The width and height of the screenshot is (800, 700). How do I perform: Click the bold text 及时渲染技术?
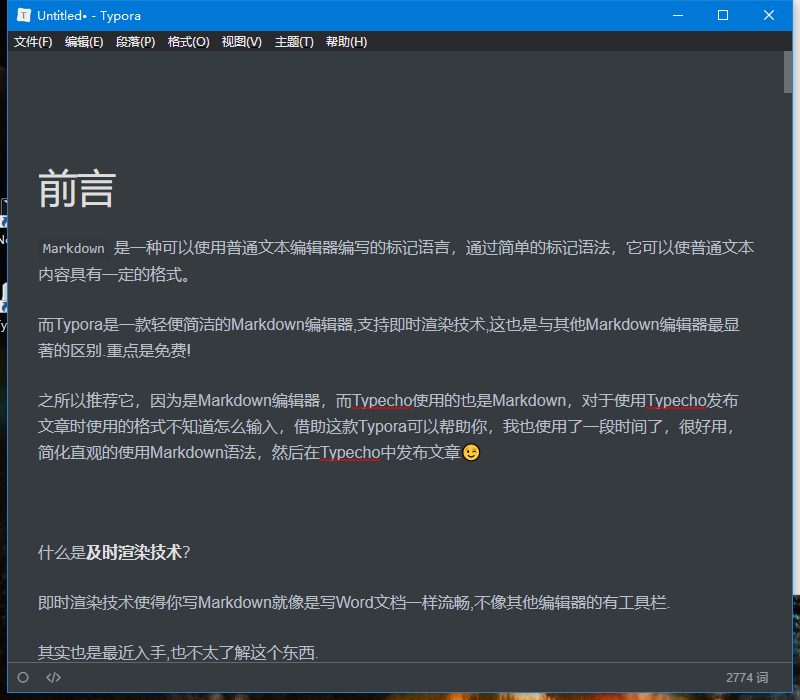[134, 552]
